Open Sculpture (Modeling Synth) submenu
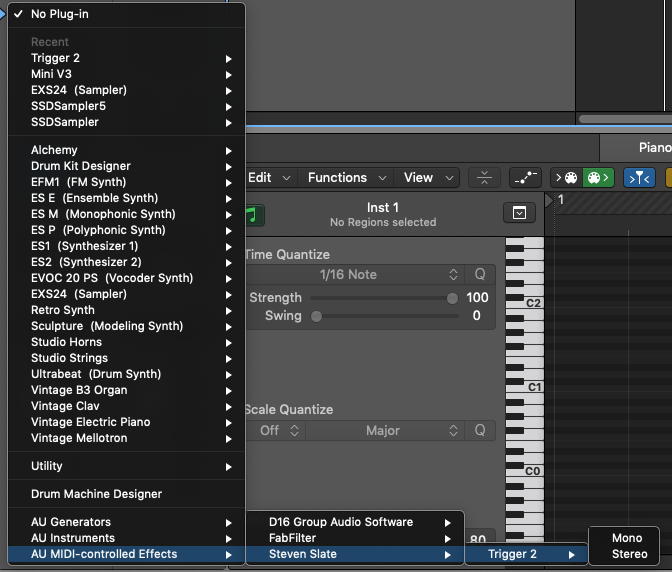This screenshot has height=572, width=672. click(x=126, y=326)
